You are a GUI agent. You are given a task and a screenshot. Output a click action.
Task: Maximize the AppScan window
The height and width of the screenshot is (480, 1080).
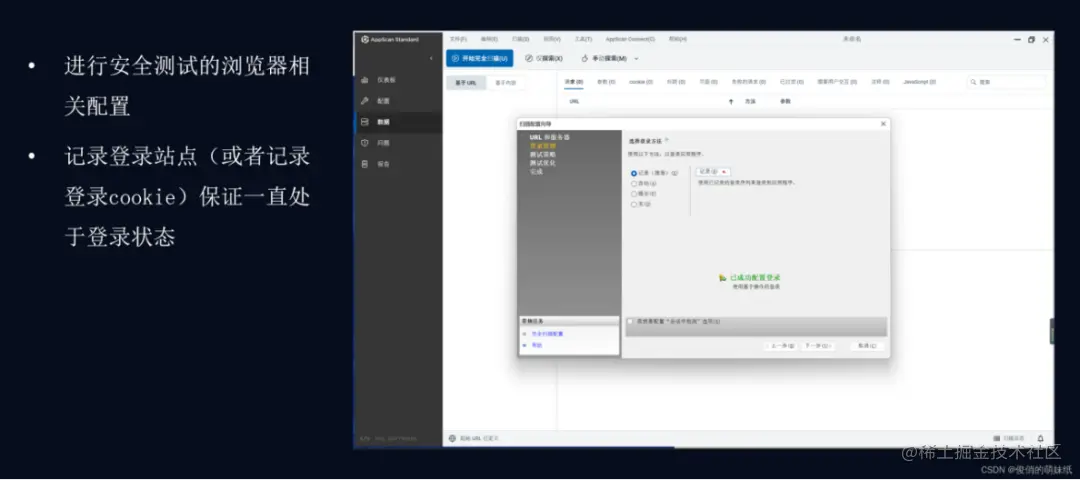click(x=1031, y=40)
